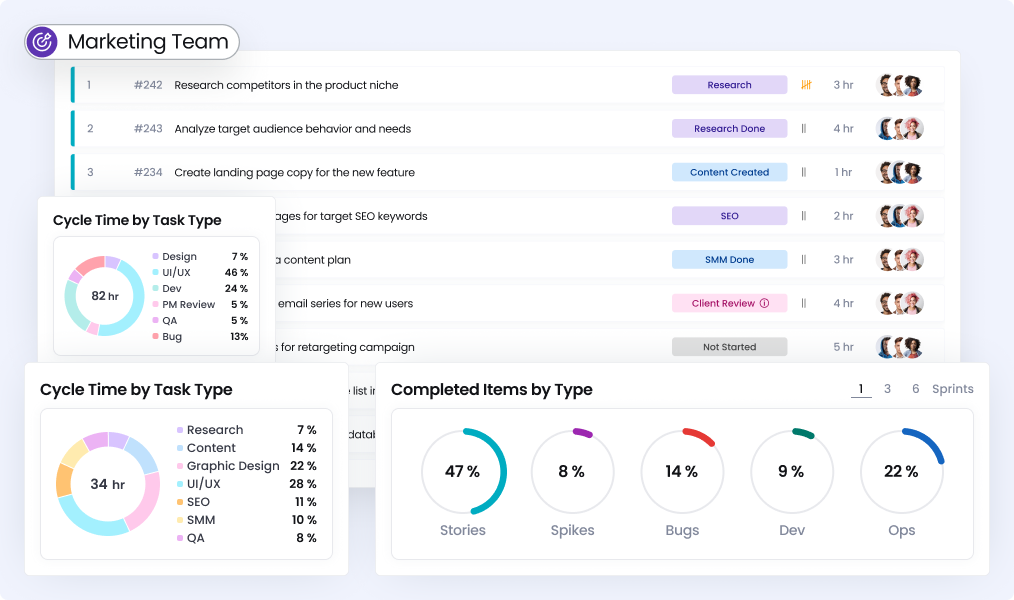This screenshot has height=600, width=1014.
Task: Click the priority icon on task #242
Action: (806, 85)
